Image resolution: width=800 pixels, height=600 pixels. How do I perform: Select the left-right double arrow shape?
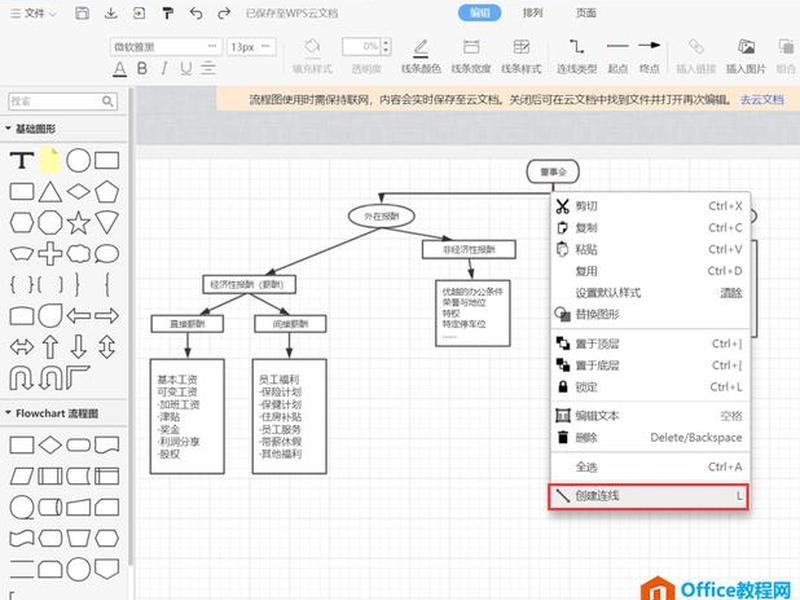[x=22, y=347]
